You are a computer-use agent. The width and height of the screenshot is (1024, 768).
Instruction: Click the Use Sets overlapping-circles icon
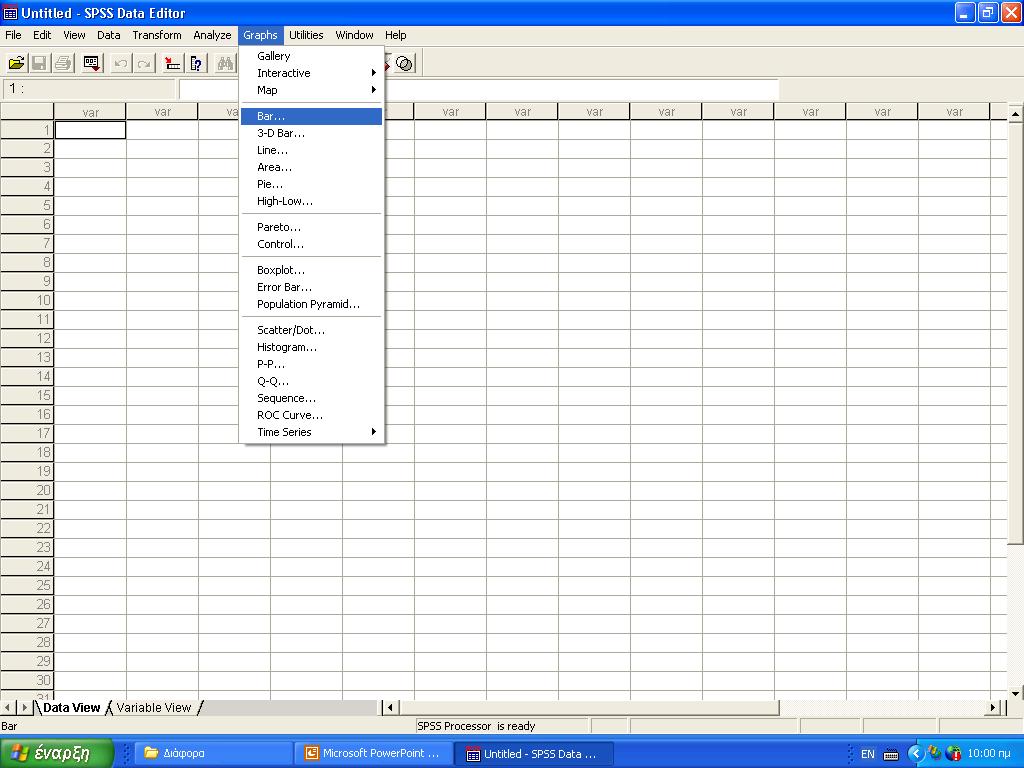(x=404, y=63)
